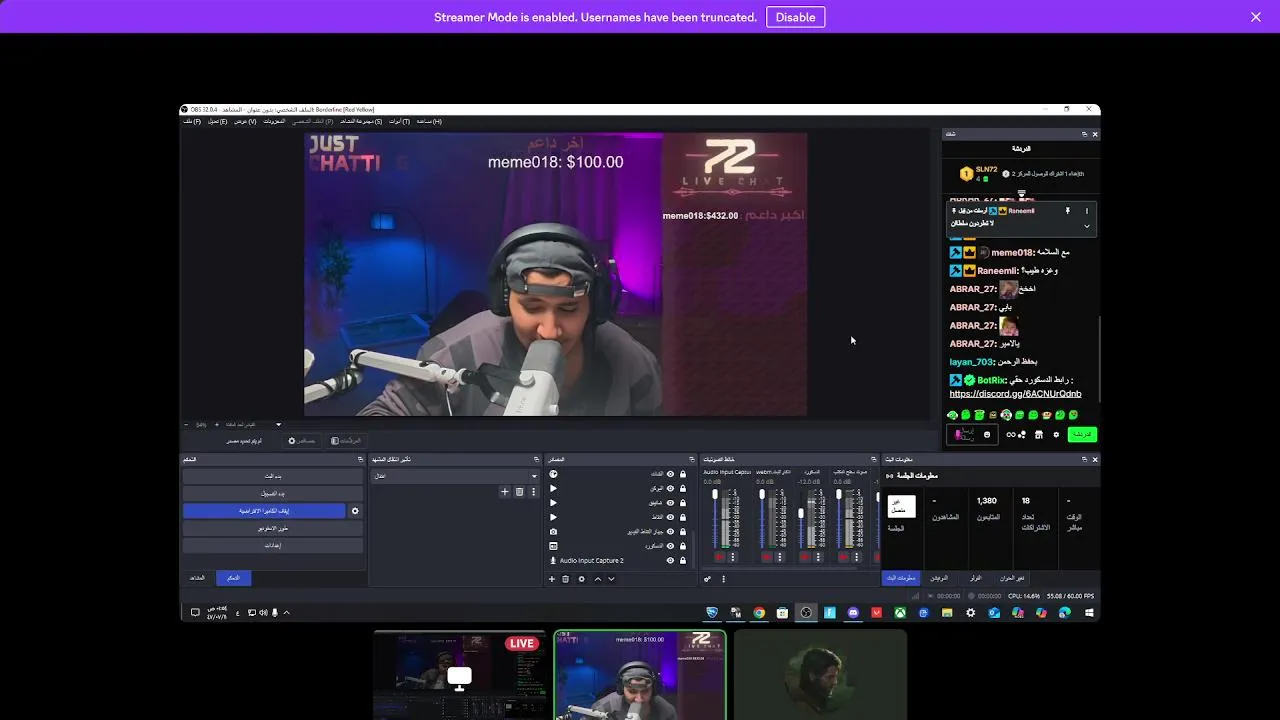The height and width of the screenshot is (720, 1280).
Task: Toggle lock on the browser source row
Action: point(683,546)
